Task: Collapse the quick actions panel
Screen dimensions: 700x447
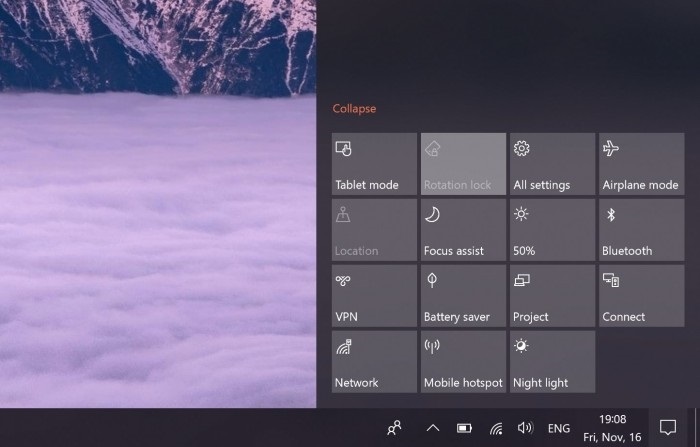Action: coord(354,108)
